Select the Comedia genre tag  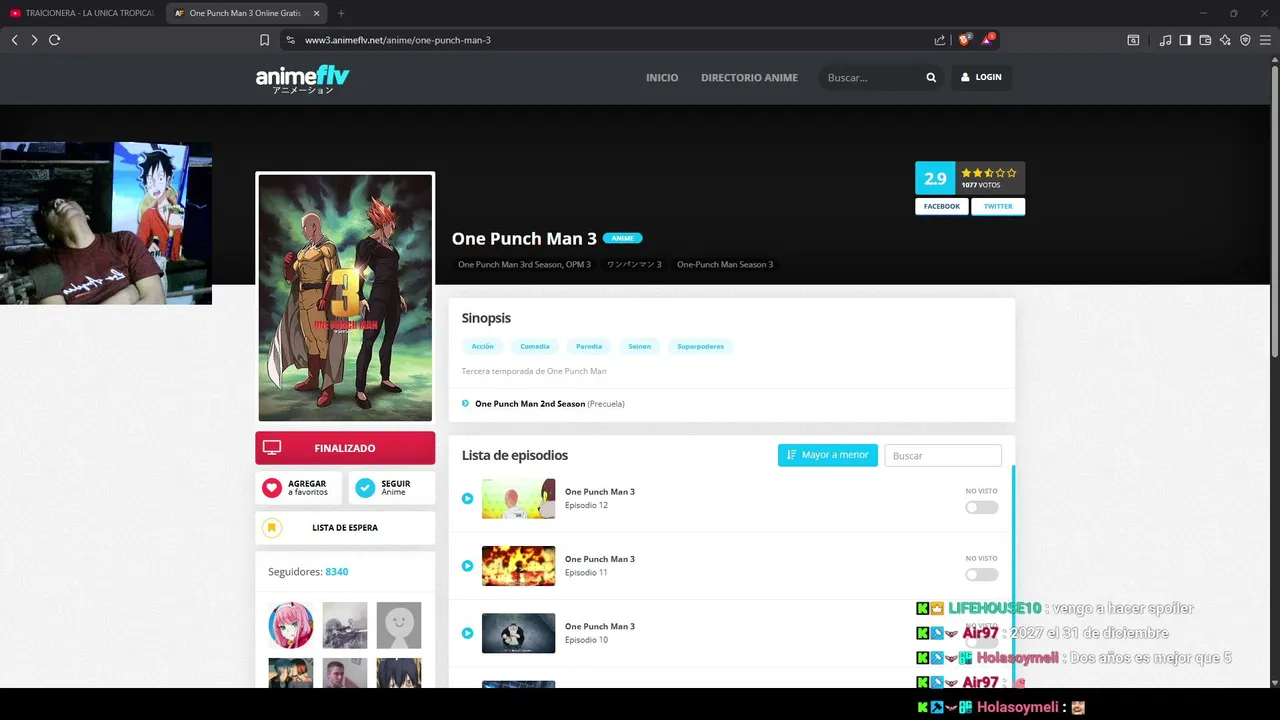pyautogui.click(x=535, y=346)
